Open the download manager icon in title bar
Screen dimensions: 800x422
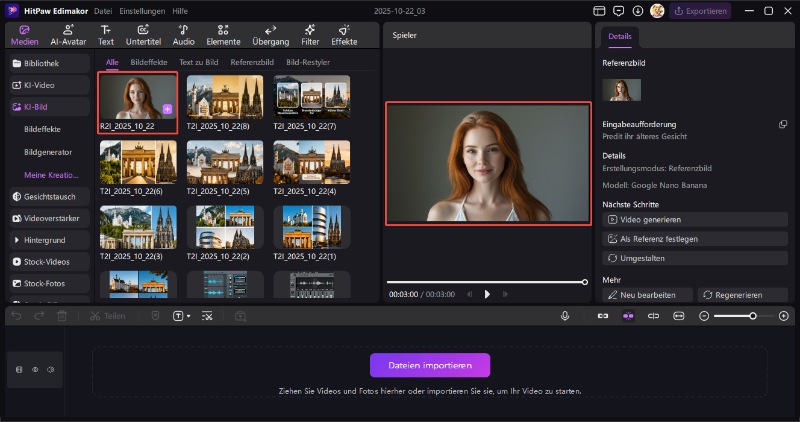coord(640,11)
